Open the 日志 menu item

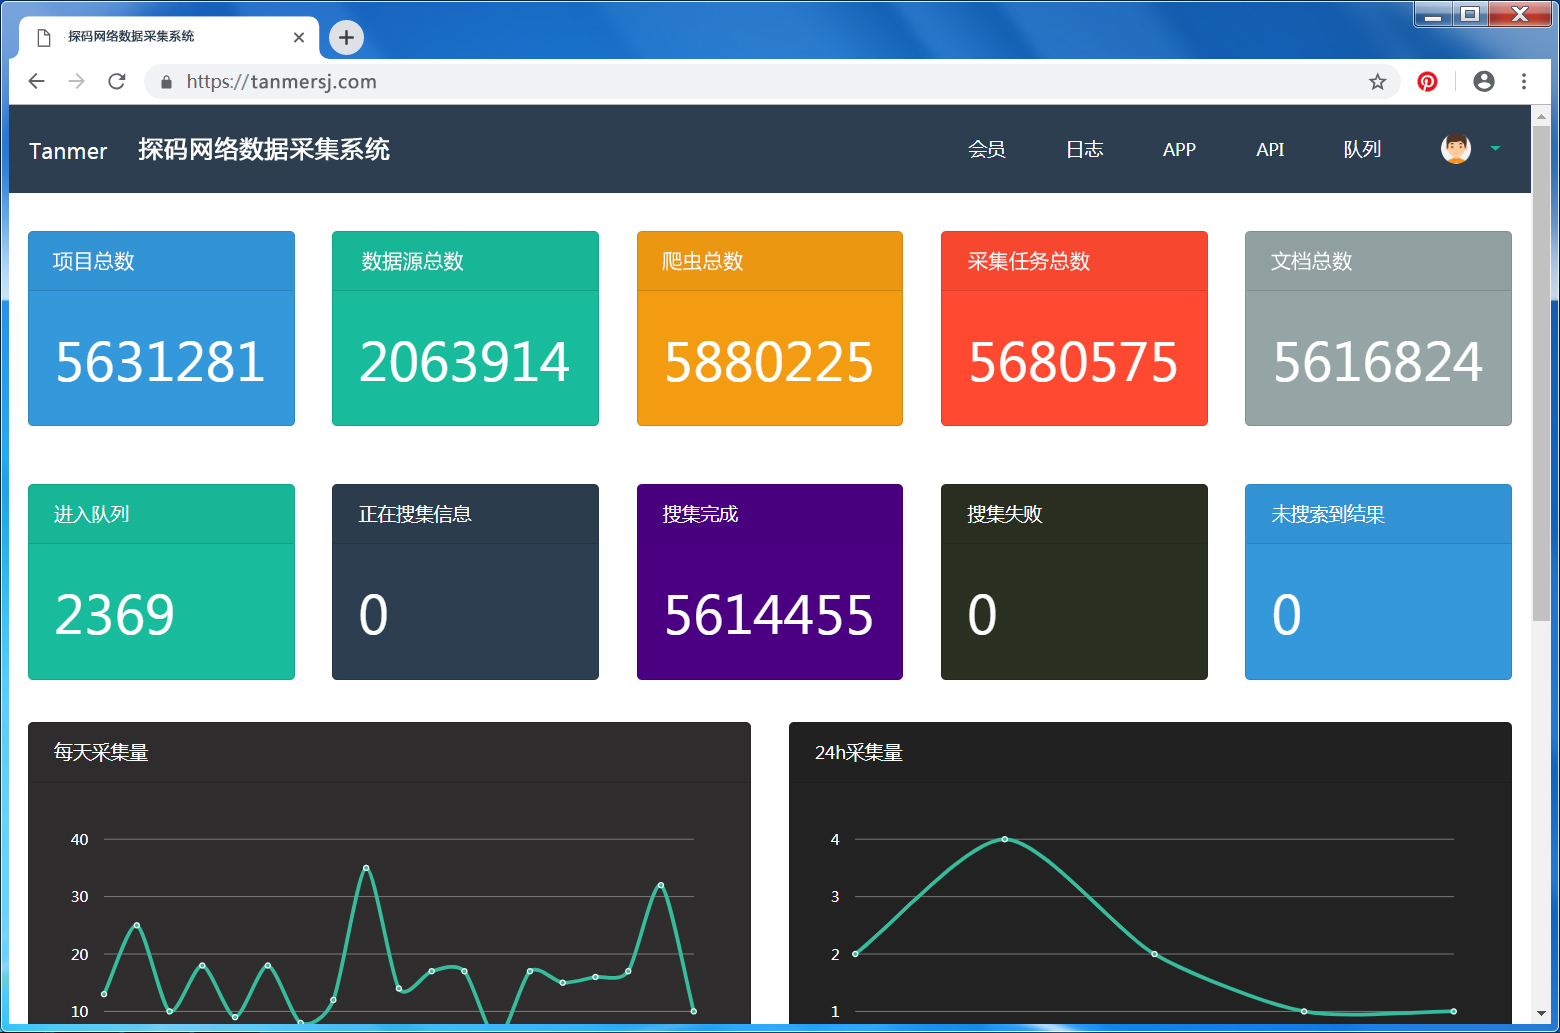[x=1085, y=149]
